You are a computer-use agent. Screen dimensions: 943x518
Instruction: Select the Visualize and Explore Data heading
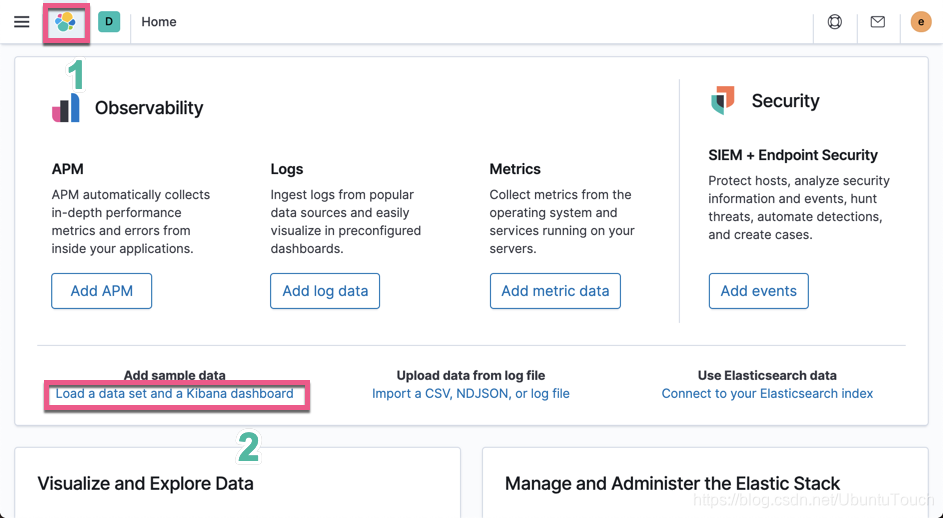tap(146, 484)
